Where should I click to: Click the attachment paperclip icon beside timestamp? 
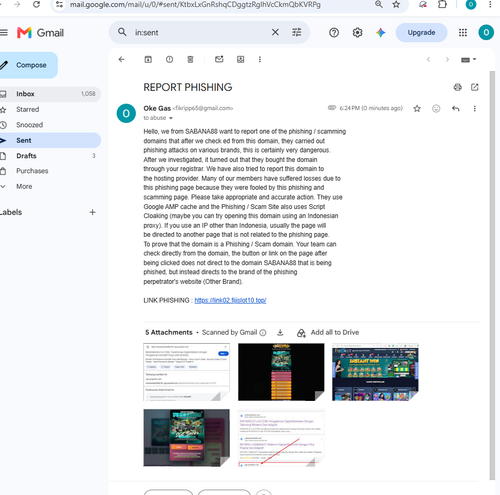(x=332, y=108)
